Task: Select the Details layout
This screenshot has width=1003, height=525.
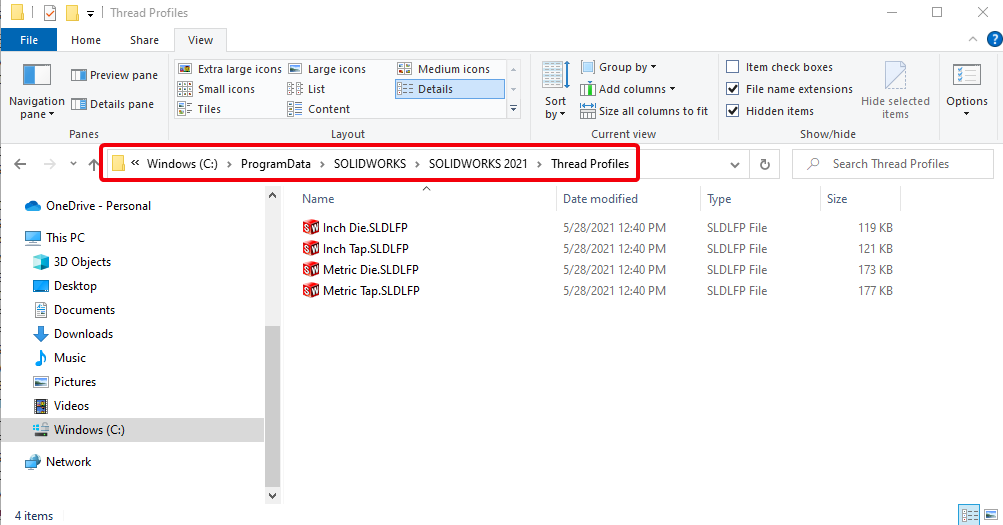Action: click(x=450, y=89)
